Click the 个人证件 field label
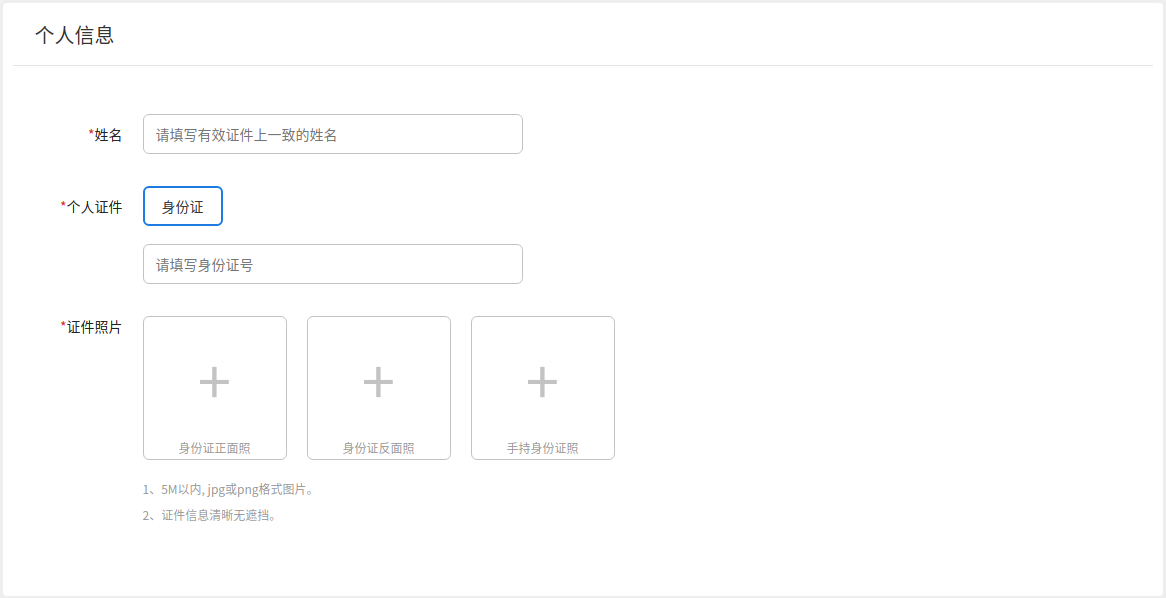Image resolution: width=1166 pixels, height=598 pixels. [x=94, y=207]
